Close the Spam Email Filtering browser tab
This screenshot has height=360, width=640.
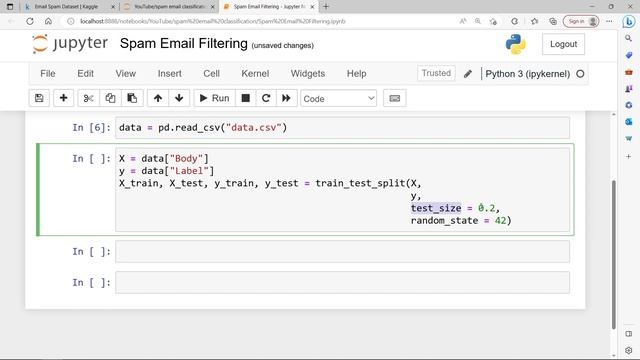click(312, 7)
